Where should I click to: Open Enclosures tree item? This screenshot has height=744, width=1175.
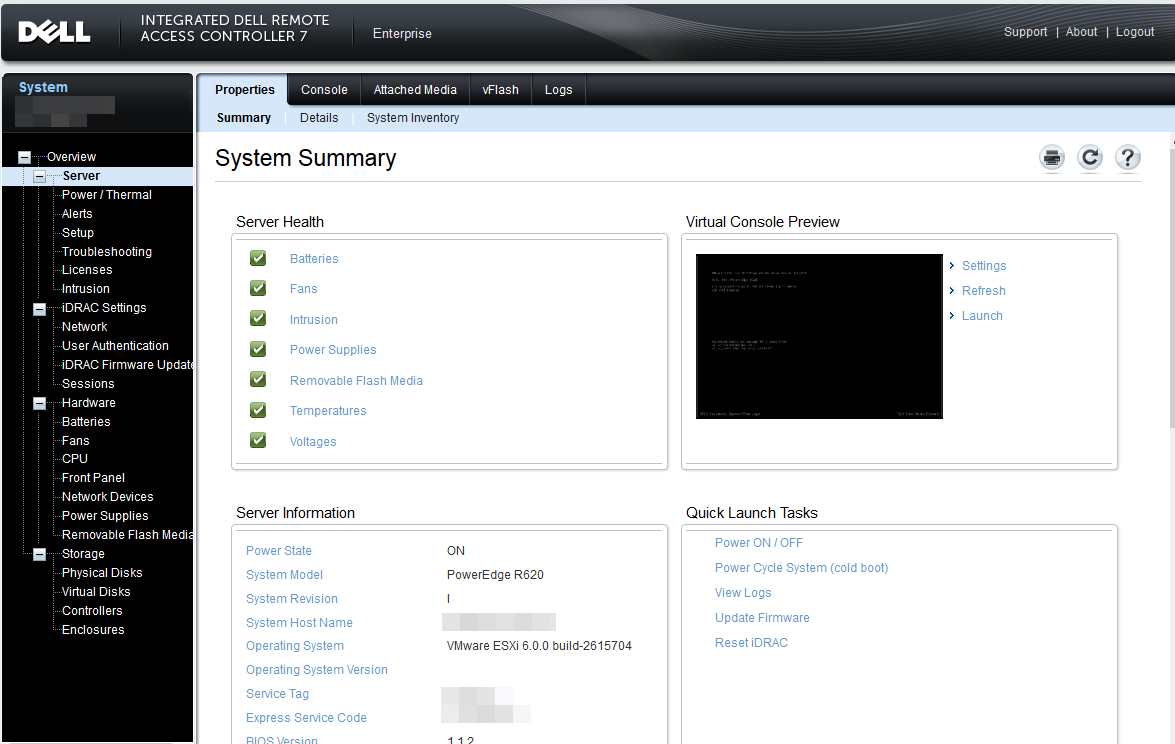click(x=93, y=630)
